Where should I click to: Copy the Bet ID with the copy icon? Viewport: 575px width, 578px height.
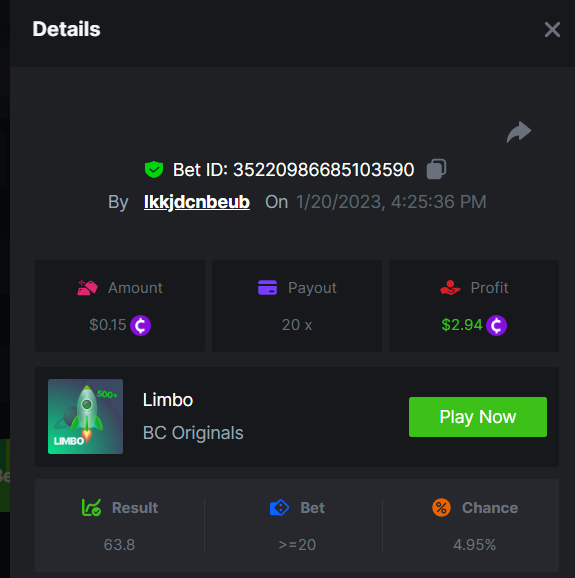click(436, 169)
